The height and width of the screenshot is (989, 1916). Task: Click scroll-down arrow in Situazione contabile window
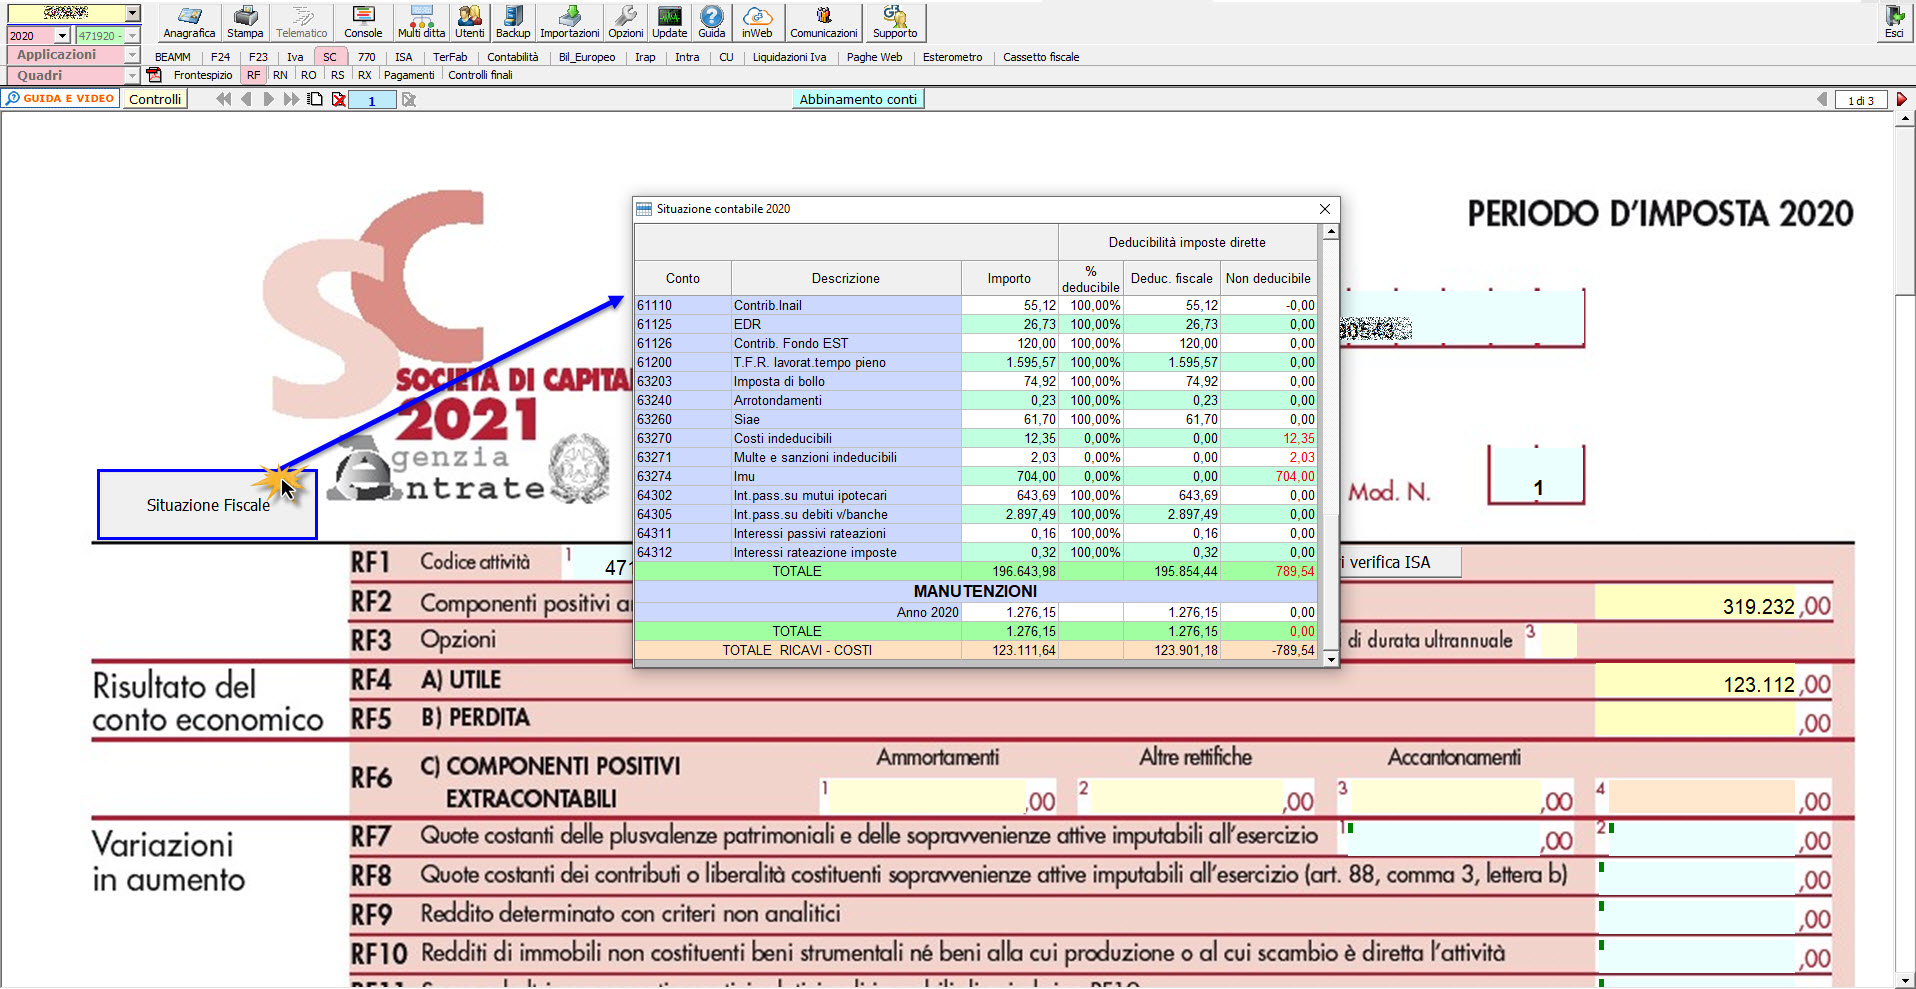(1330, 659)
